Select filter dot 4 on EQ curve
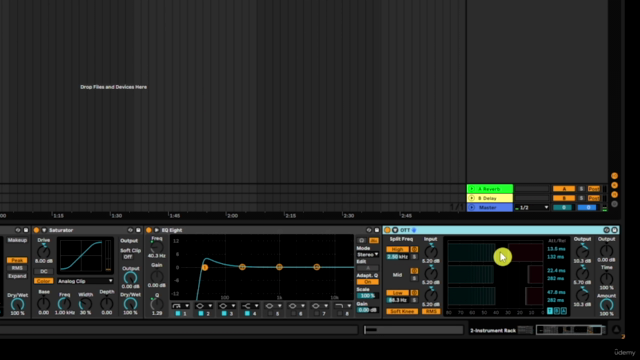The image size is (640, 360). point(317,267)
